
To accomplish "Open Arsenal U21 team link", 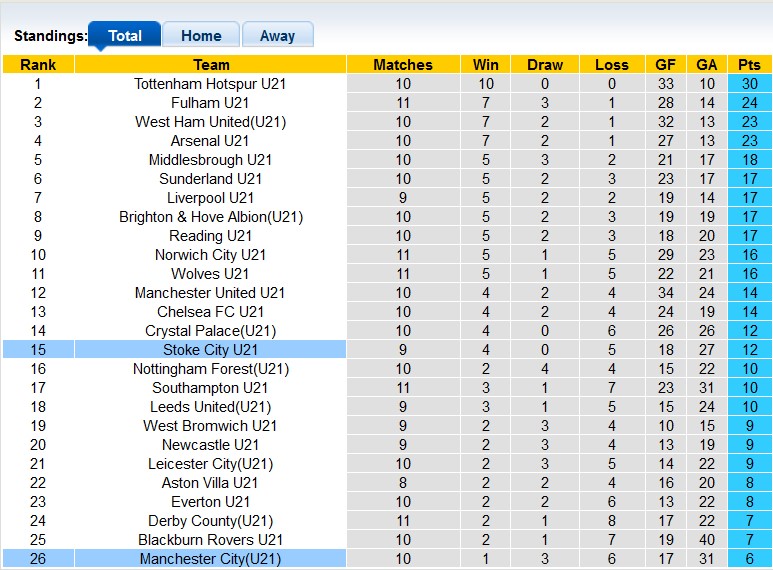I will tap(210, 141).
